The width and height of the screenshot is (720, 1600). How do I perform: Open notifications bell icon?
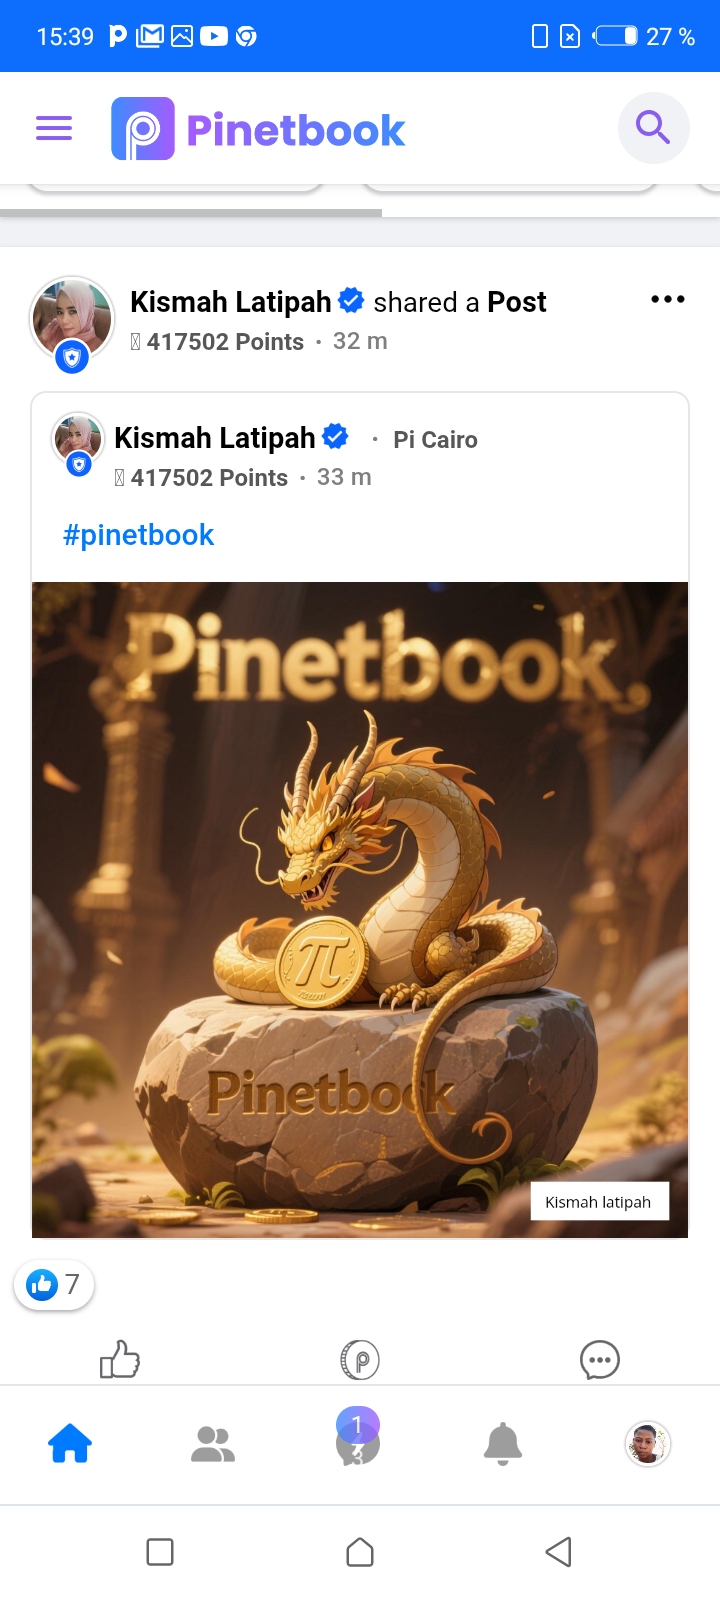[x=503, y=1444]
